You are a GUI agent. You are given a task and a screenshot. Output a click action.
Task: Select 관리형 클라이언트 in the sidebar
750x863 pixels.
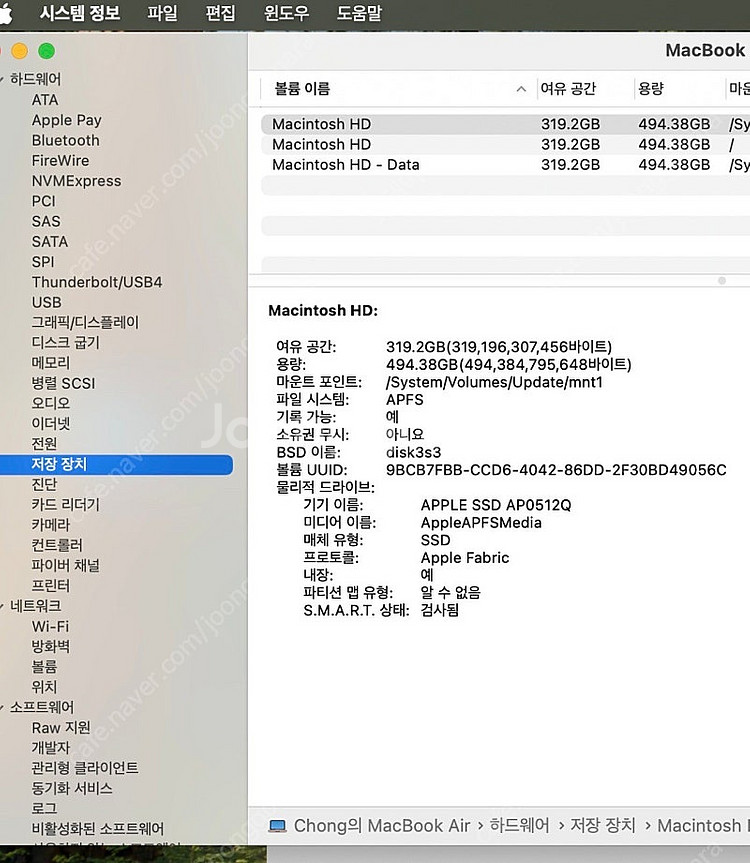[85, 768]
